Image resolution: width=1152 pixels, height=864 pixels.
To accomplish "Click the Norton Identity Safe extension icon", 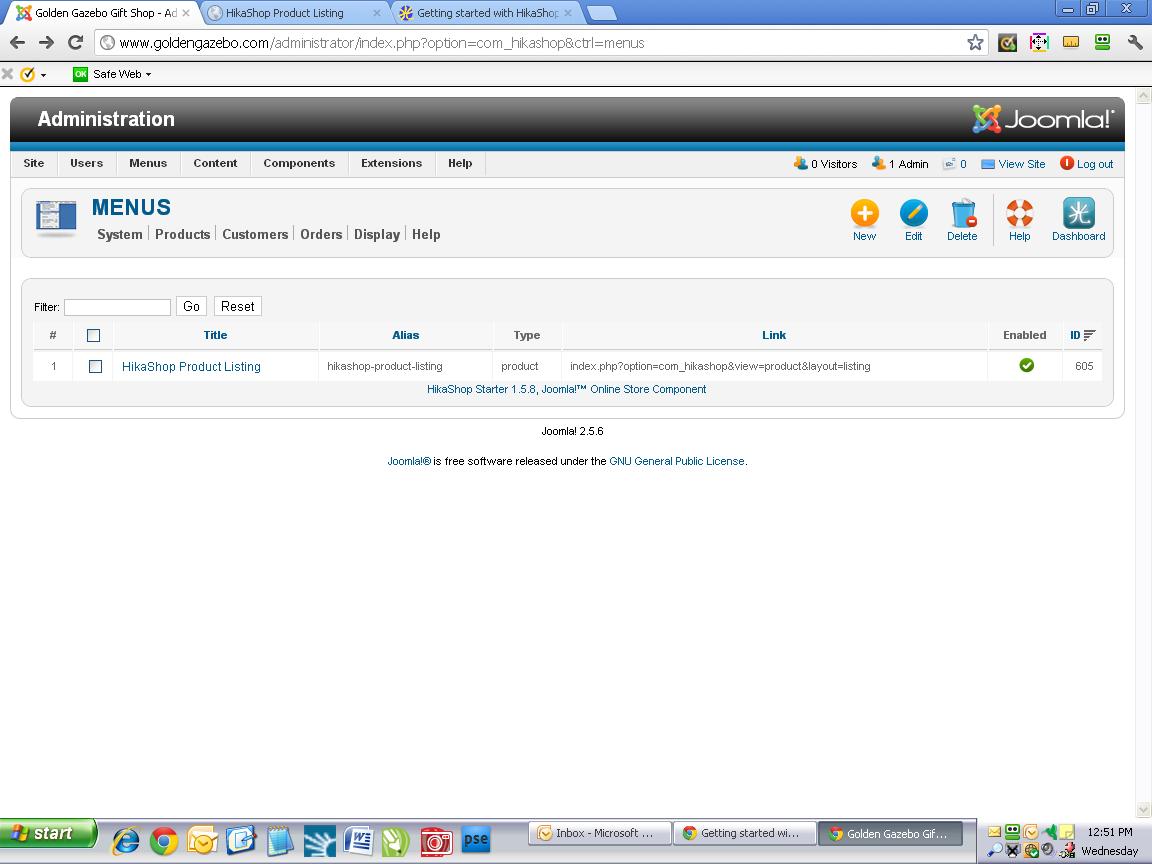I will click(x=1007, y=43).
